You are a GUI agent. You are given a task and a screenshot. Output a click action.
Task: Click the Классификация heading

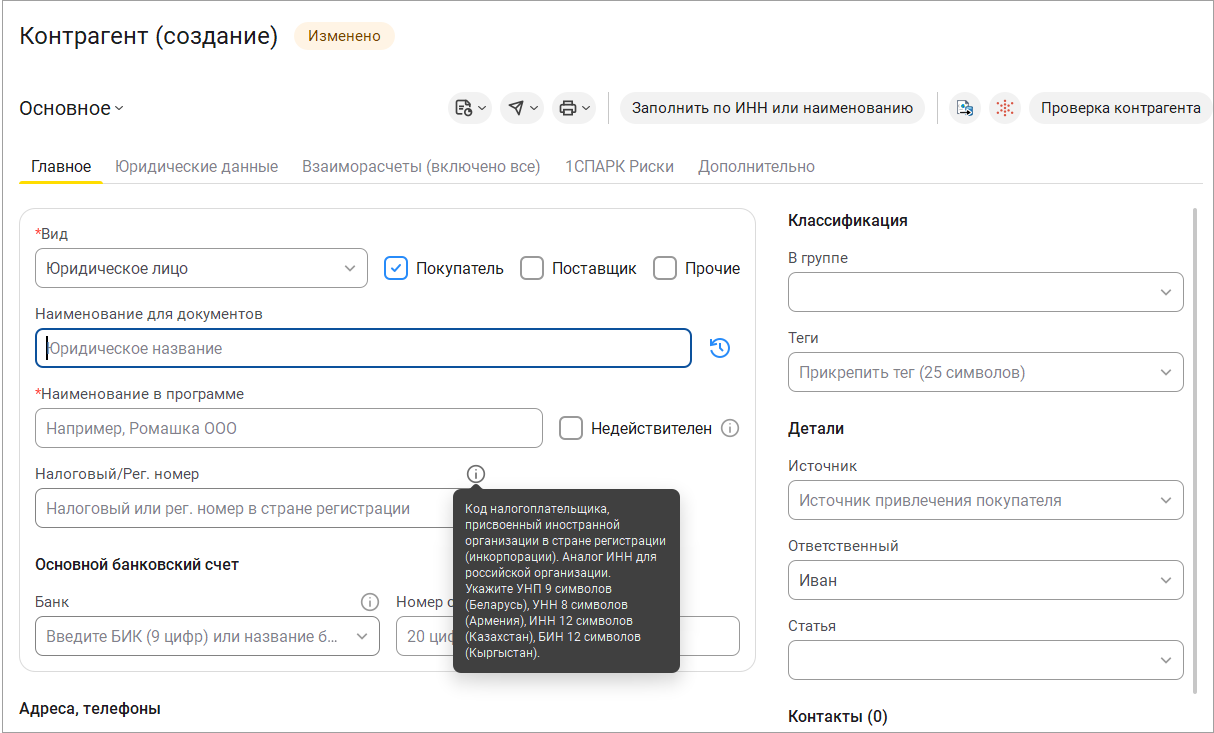(848, 220)
